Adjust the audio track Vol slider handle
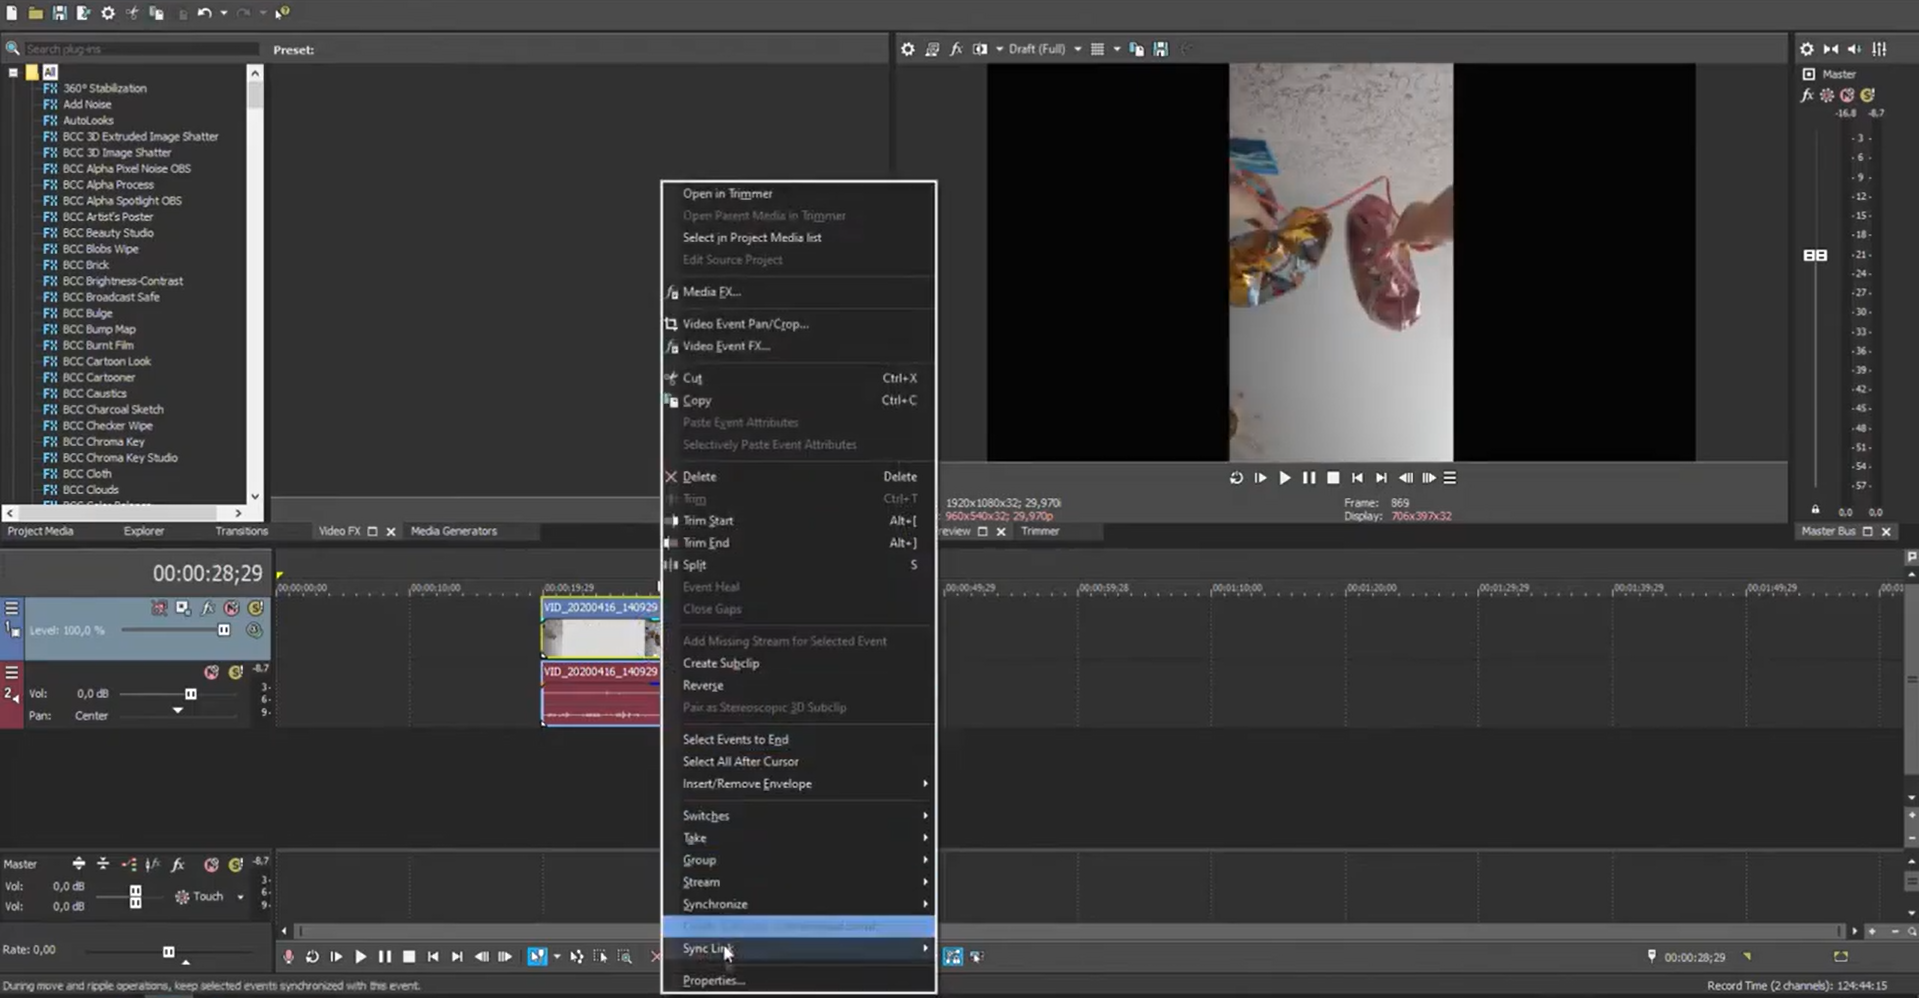 pyautogui.click(x=190, y=694)
